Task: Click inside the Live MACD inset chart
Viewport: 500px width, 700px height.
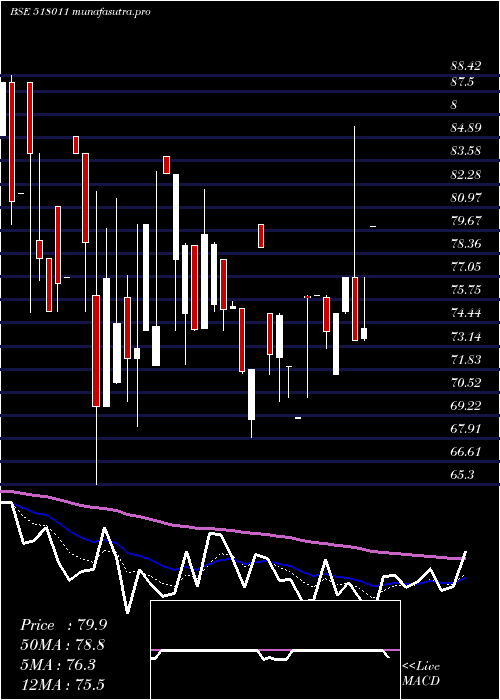Action: 275,650
